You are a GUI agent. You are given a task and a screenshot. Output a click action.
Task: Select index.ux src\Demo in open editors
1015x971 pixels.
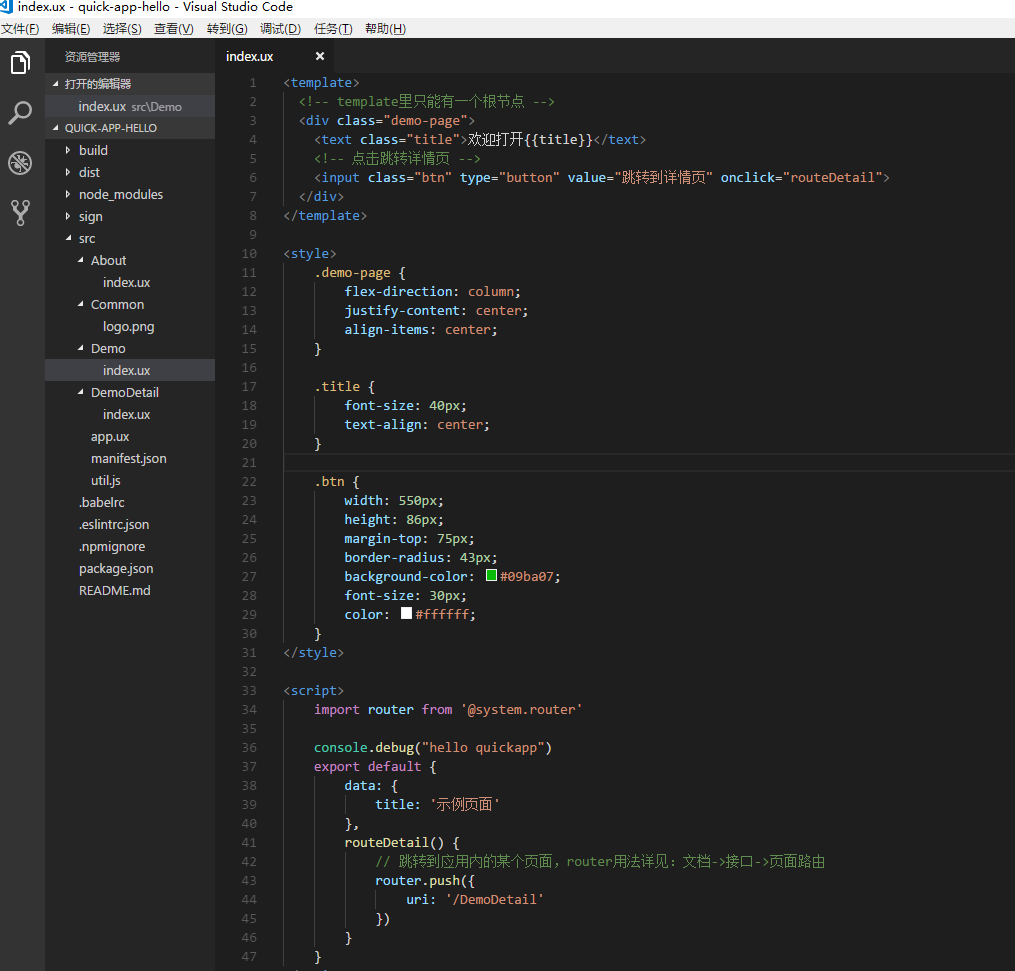tap(129, 106)
